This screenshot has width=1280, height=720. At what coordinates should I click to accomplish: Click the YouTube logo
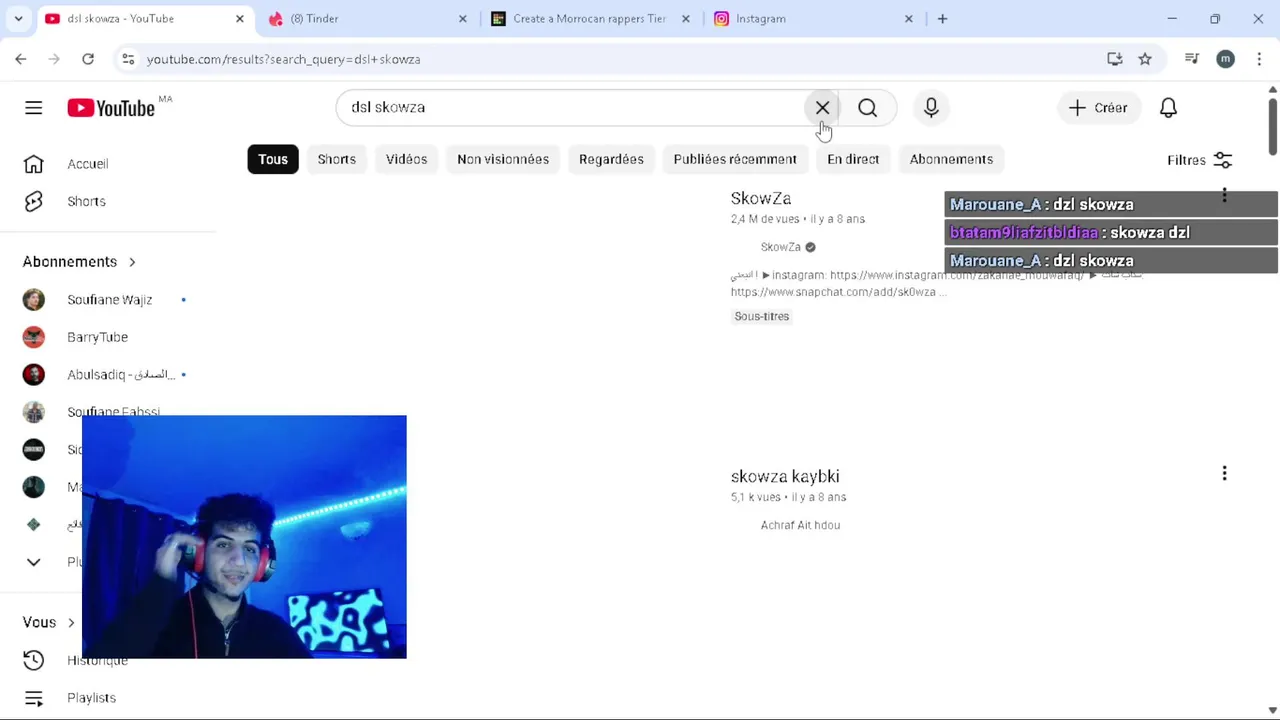click(x=111, y=108)
